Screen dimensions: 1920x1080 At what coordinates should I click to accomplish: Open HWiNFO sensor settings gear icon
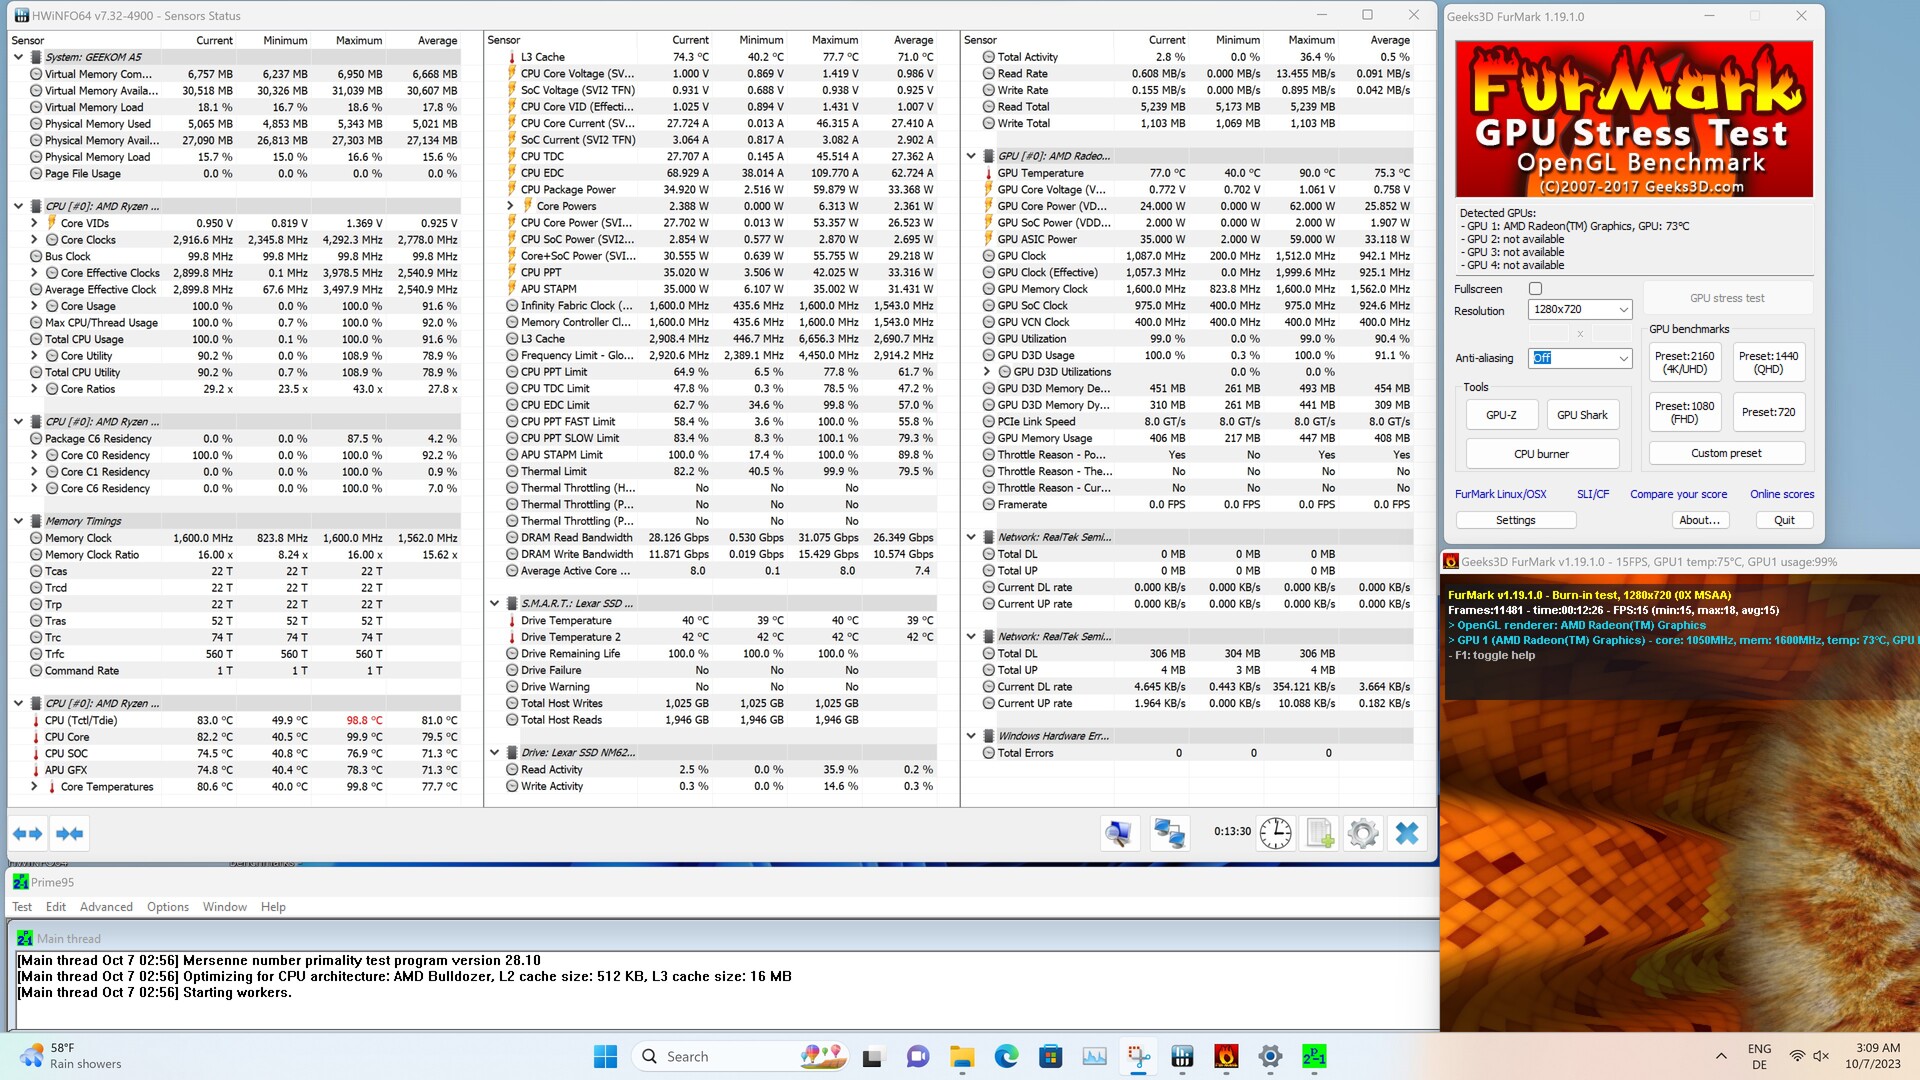point(1363,833)
